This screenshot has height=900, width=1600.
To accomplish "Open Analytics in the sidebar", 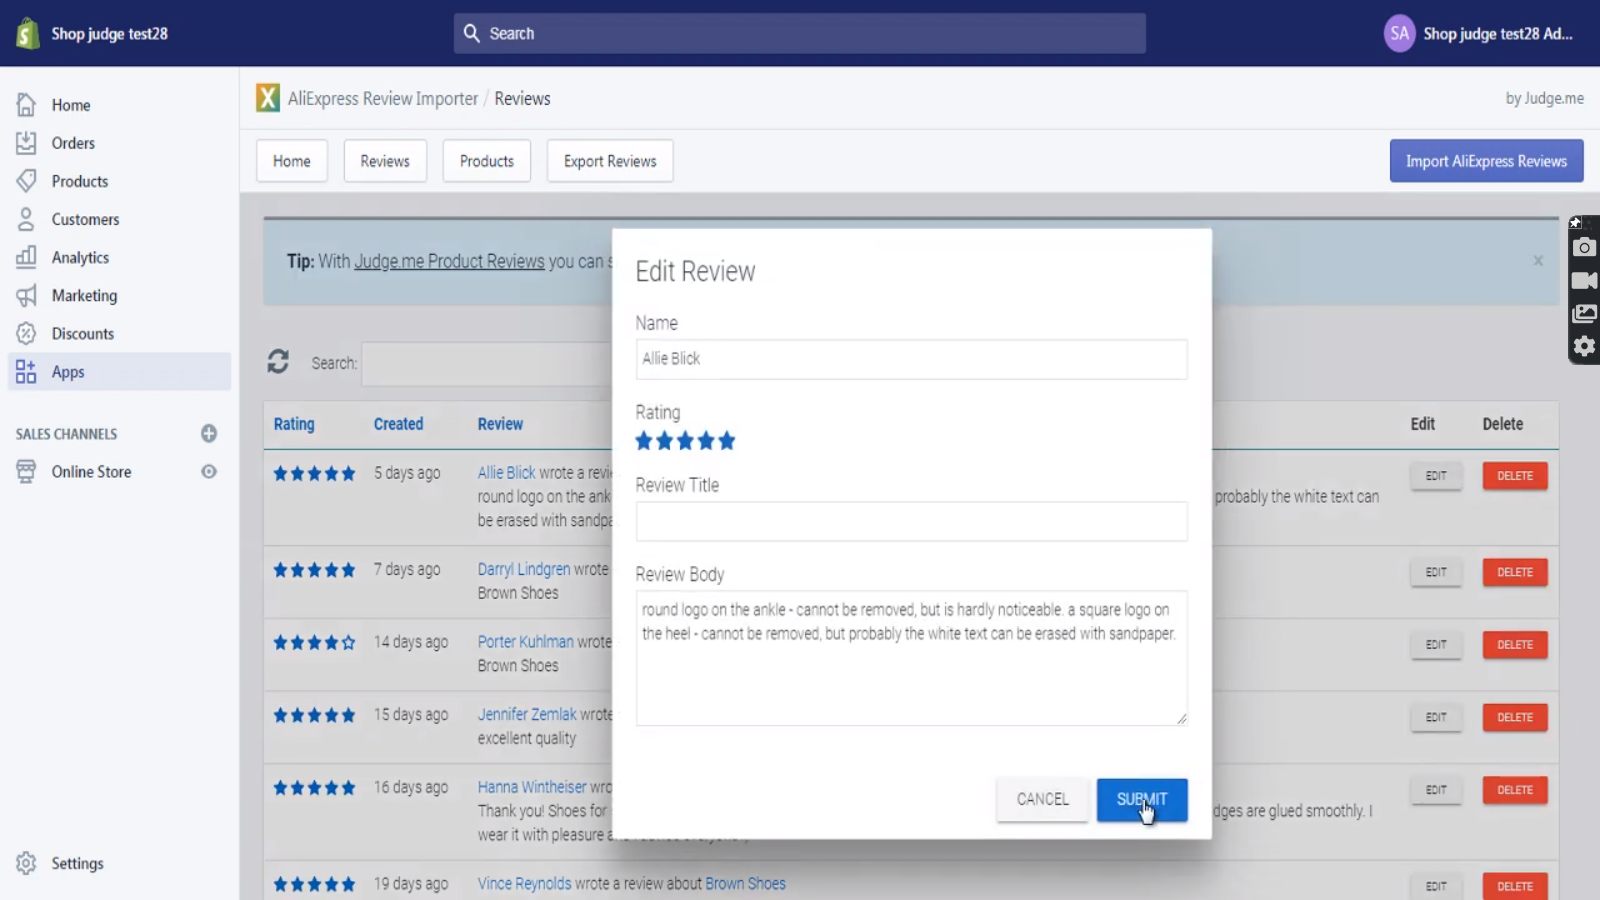I will tap(80, 258).
